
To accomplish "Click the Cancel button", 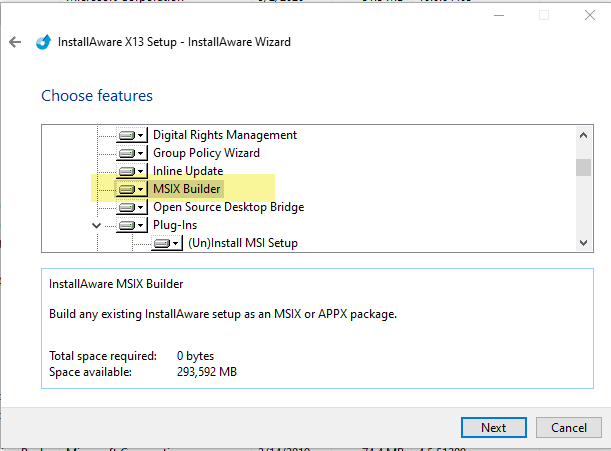I will pyautogui.click(x=569, y=428).
